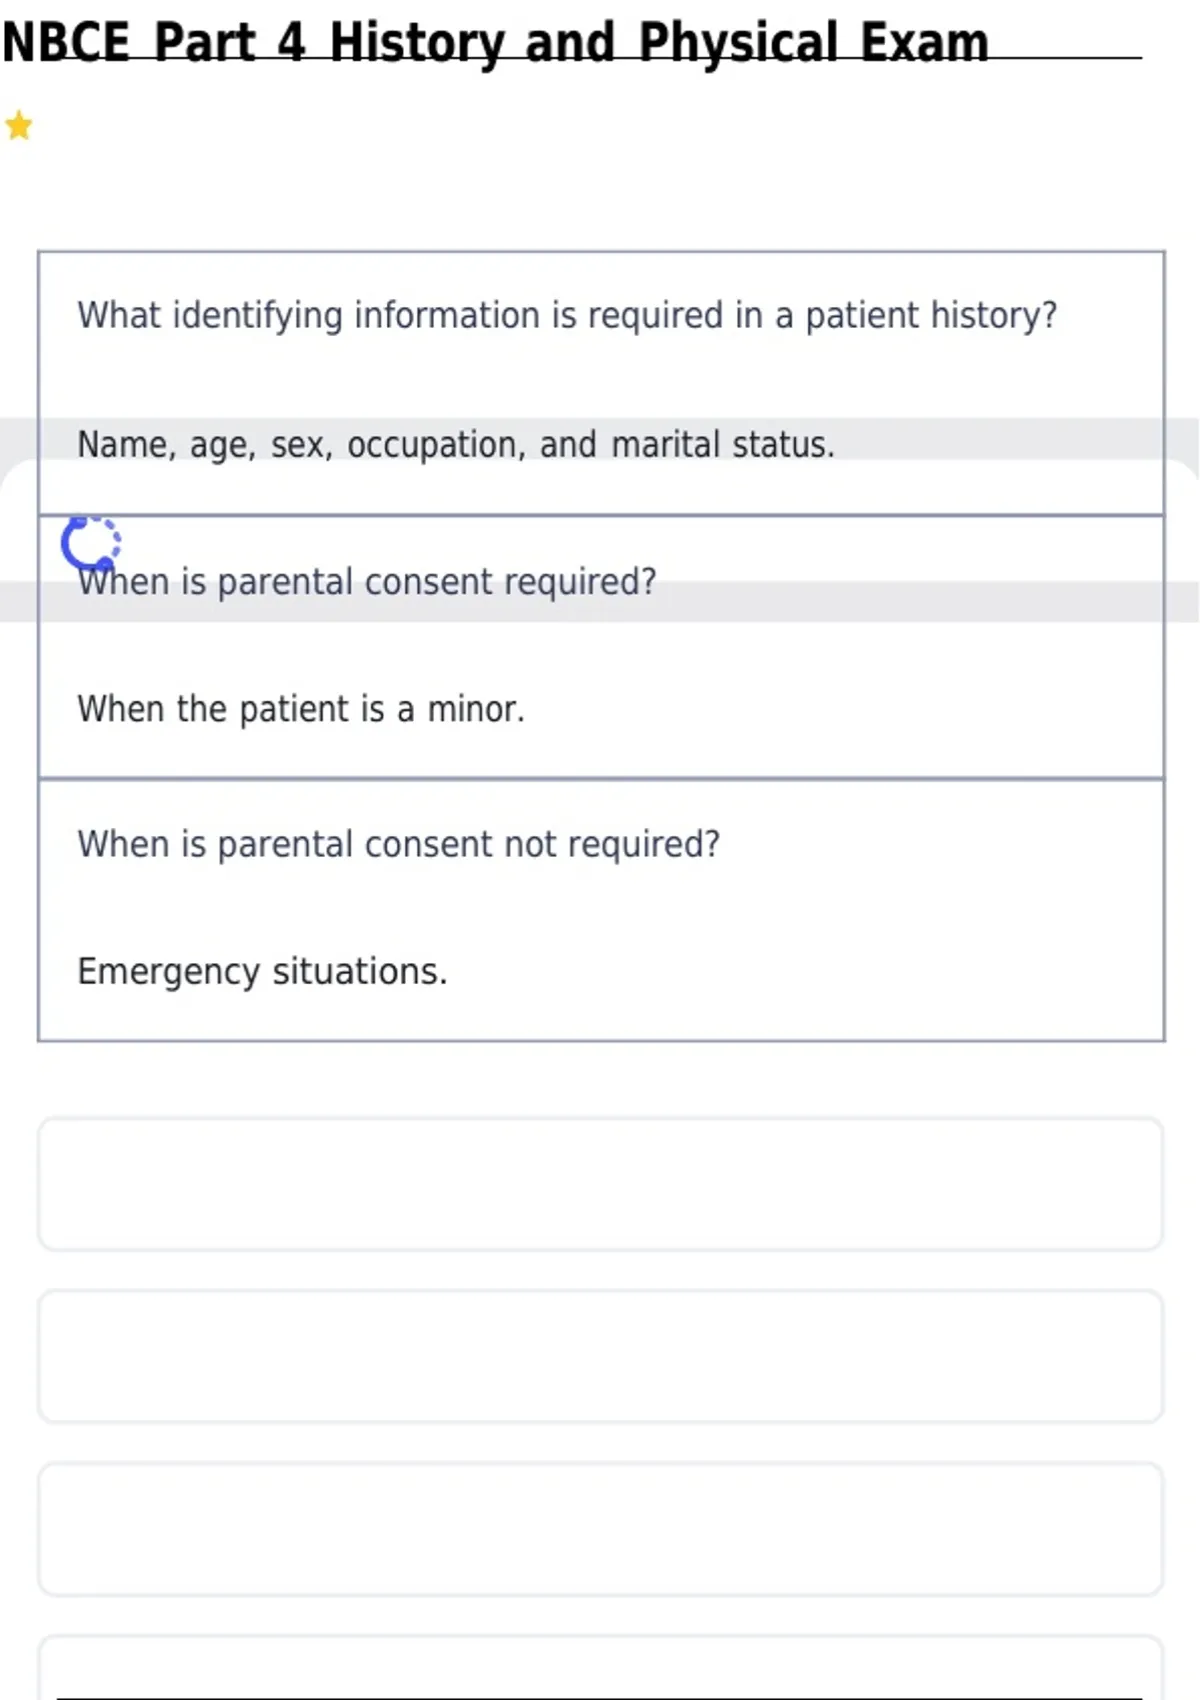Select the 'What identifying information' question text
Viewport: 1200px width, 1700px height.
pos(567,315)
